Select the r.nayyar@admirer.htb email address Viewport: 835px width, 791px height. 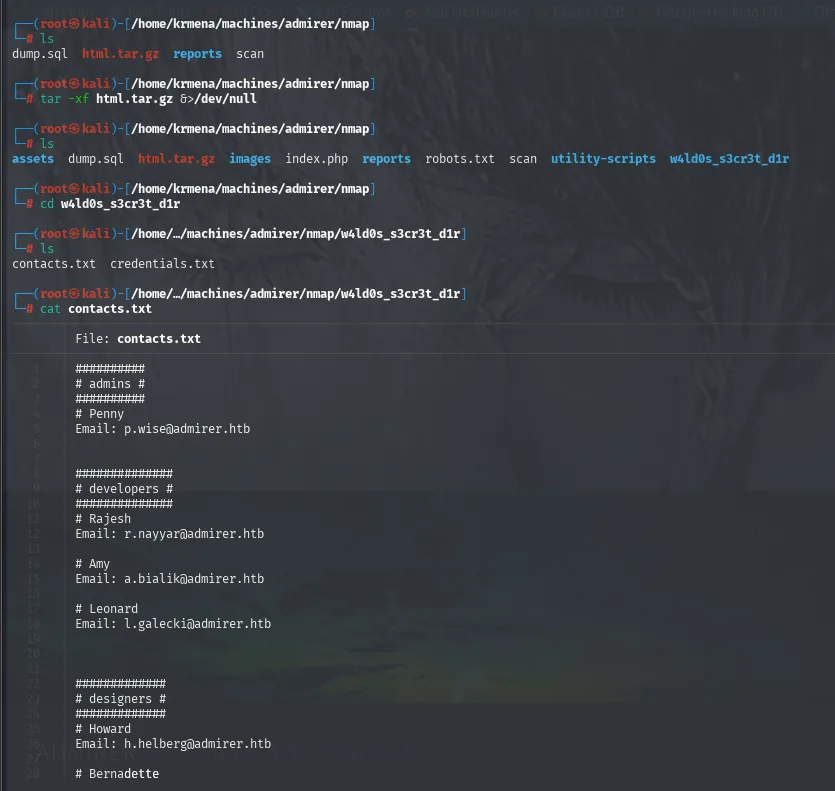pos(194,534)
